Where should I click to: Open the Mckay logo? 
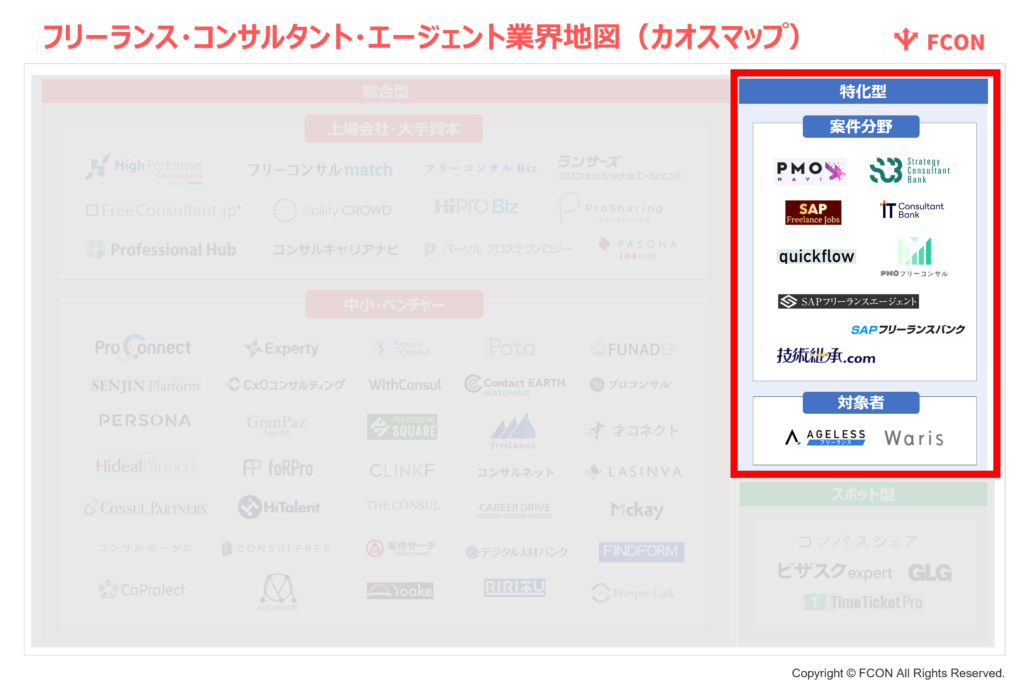coord(637,509)
